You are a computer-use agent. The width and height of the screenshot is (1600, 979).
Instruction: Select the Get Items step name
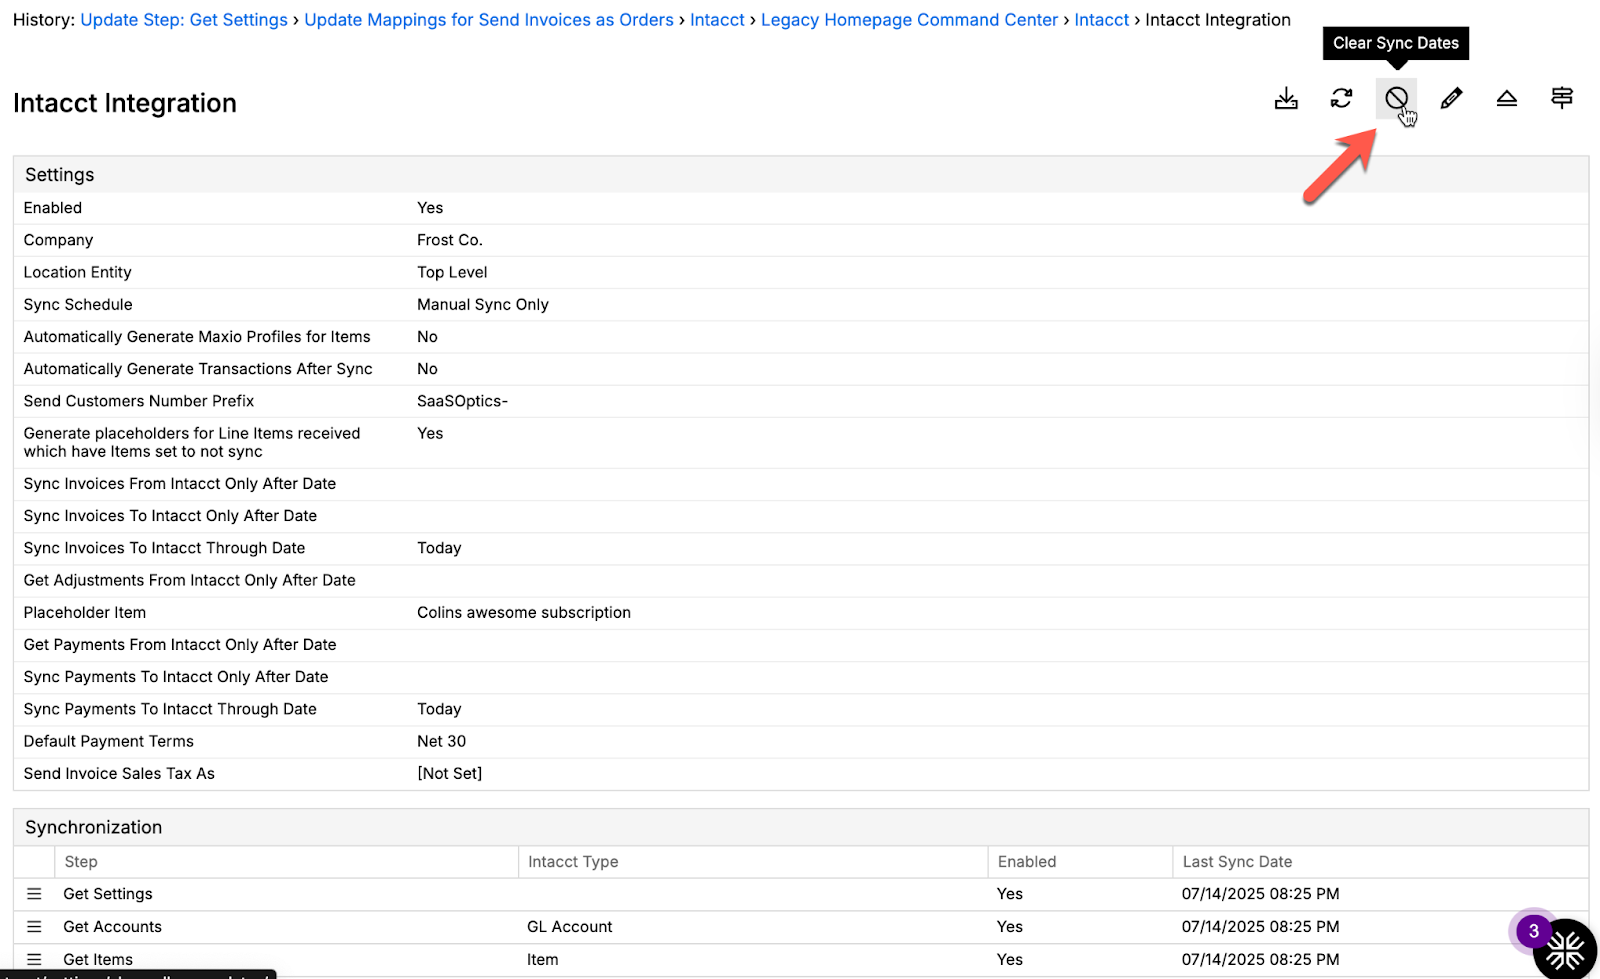coord(98,960)
